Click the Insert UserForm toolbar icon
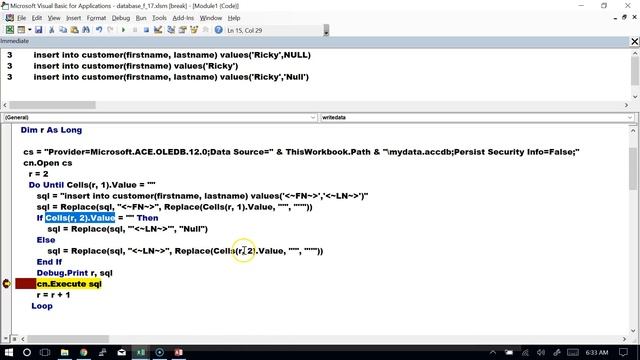Viewport: 640px width, 360px height. (21, 30)
